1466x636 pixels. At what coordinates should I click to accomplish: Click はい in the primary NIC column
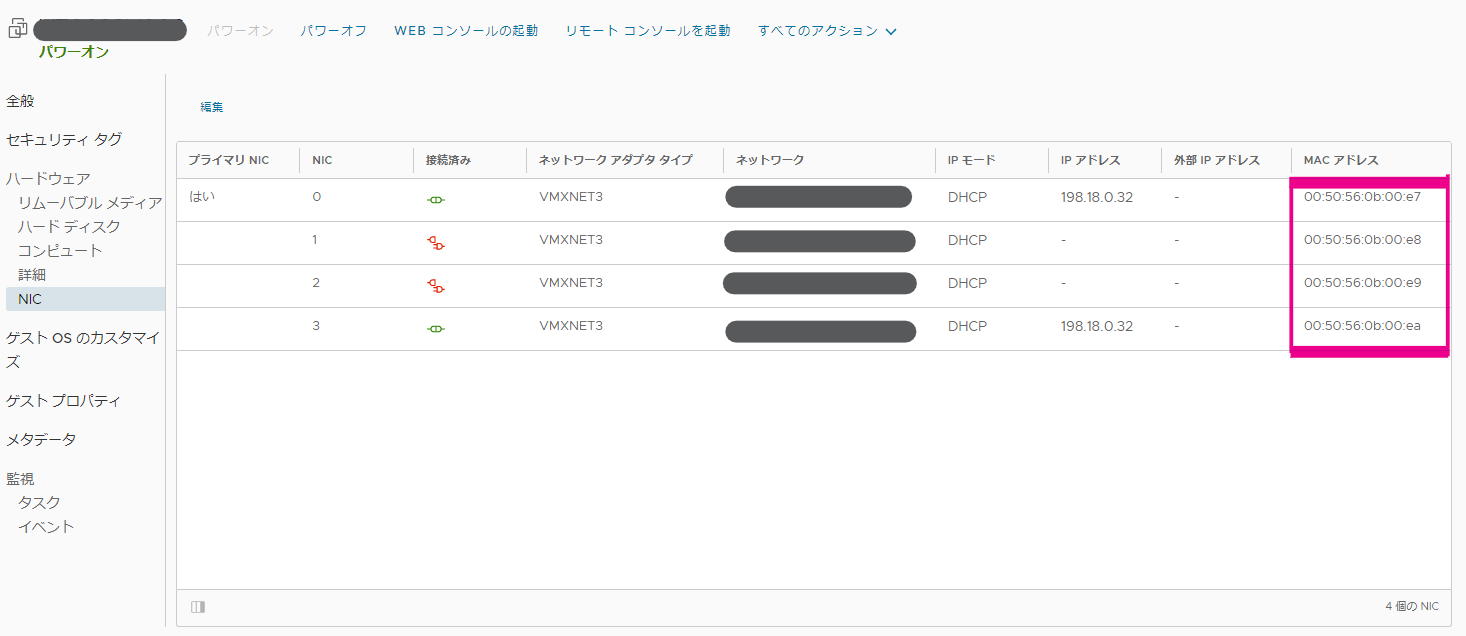pos(200,197)
